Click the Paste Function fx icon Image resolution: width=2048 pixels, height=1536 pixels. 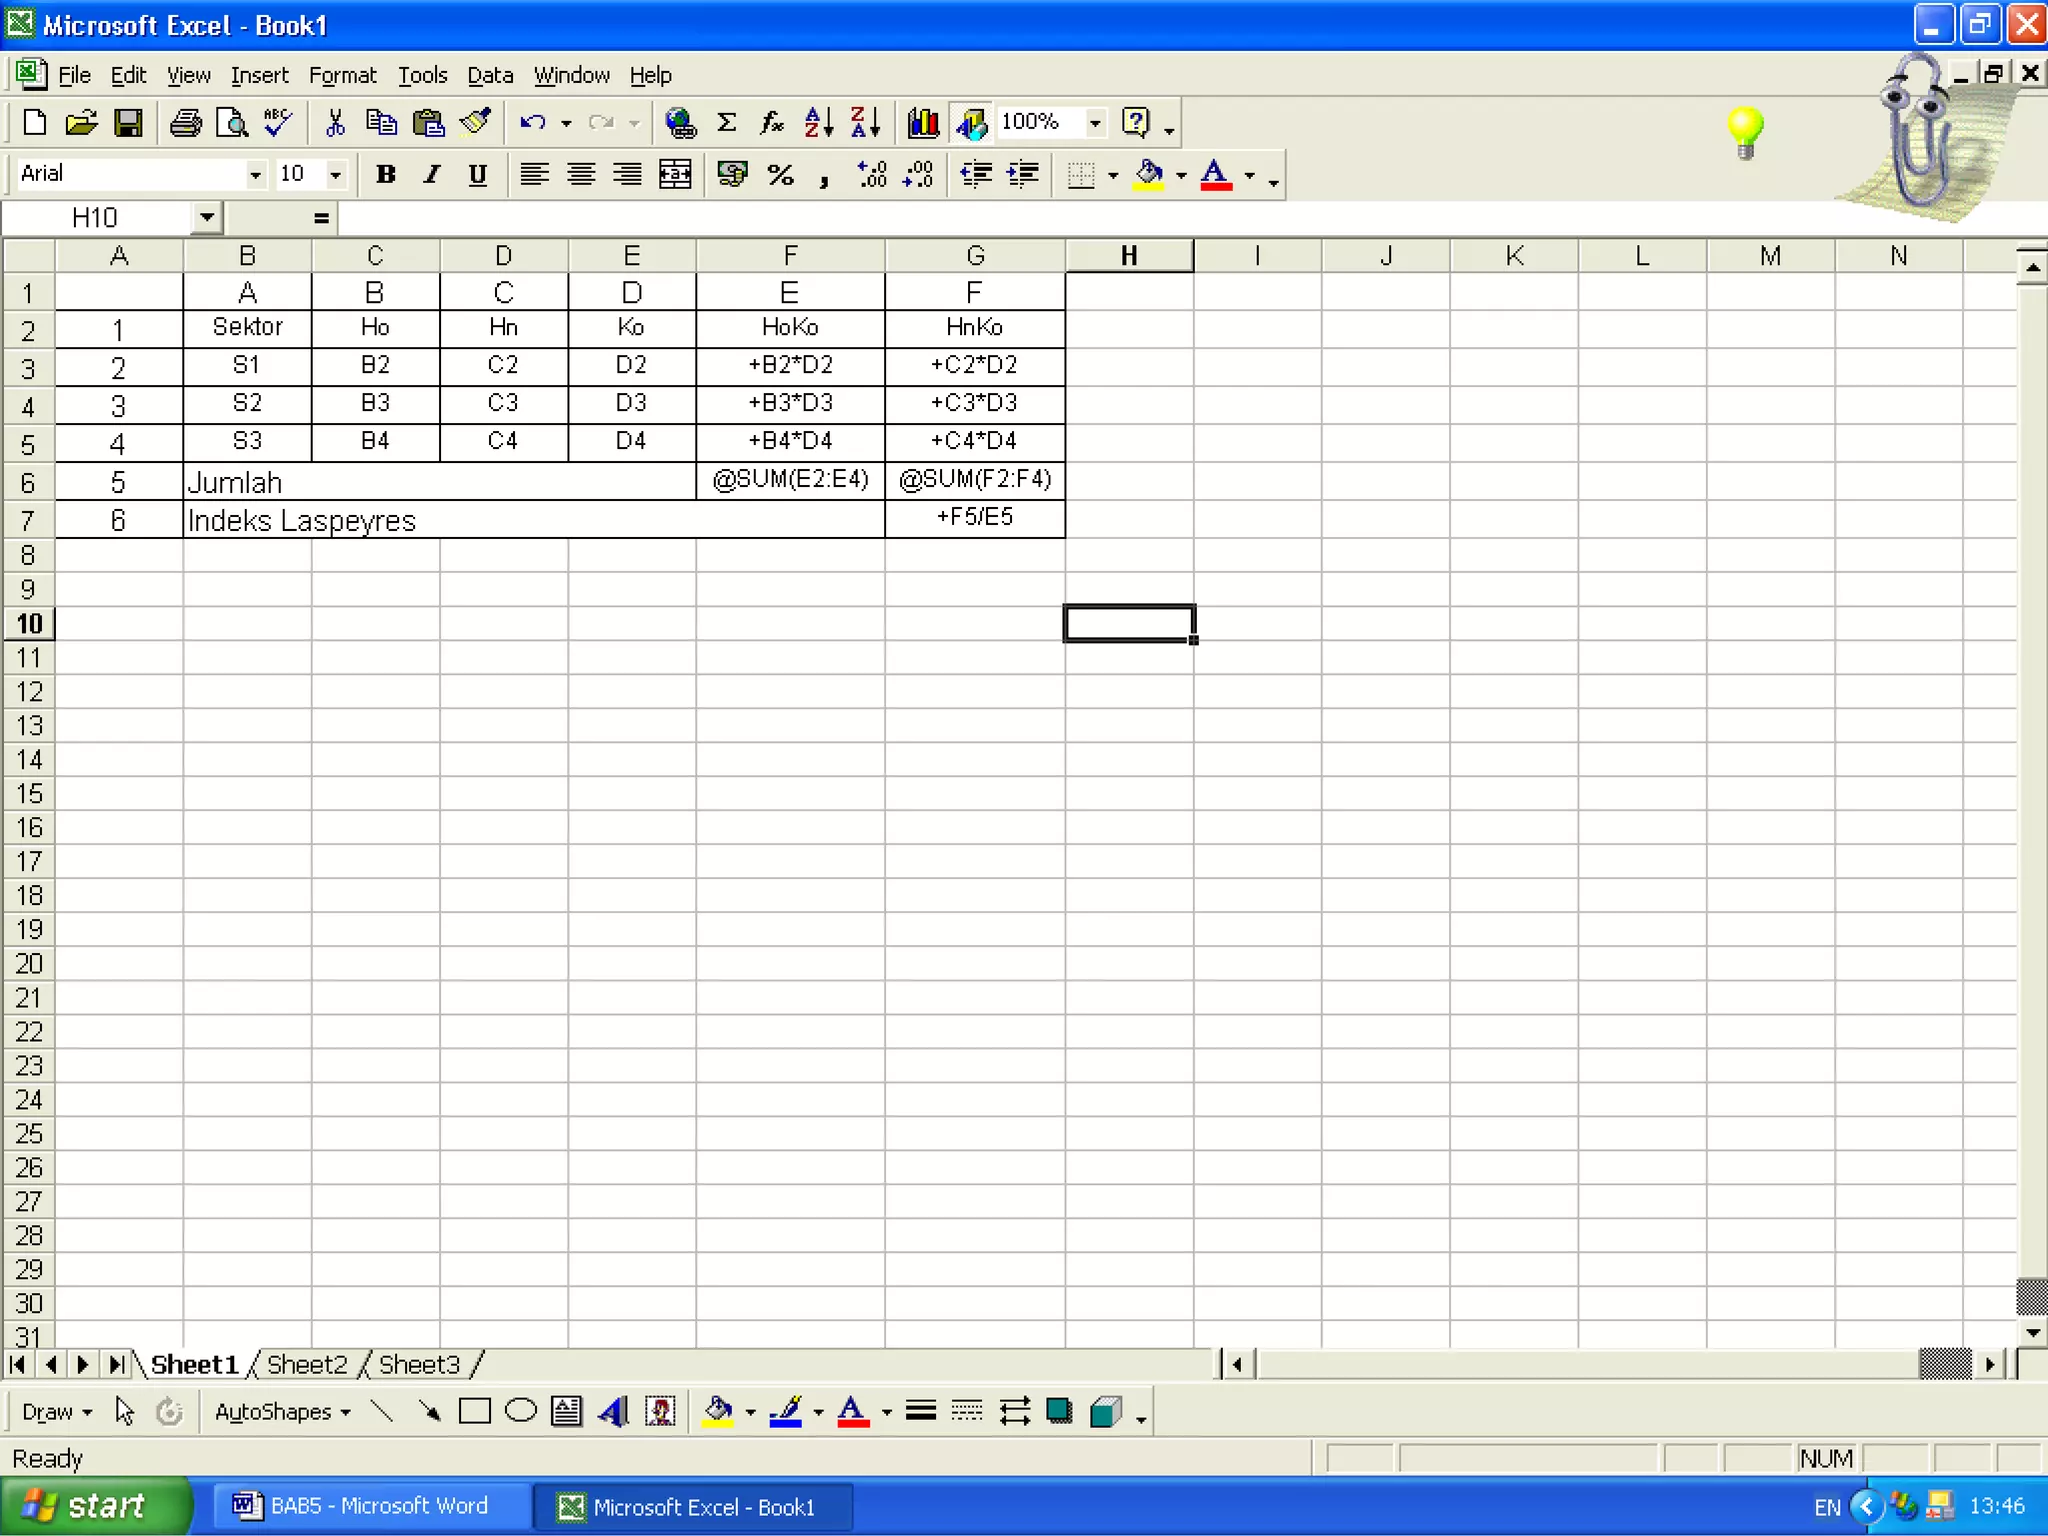click(x=771, y=123)
